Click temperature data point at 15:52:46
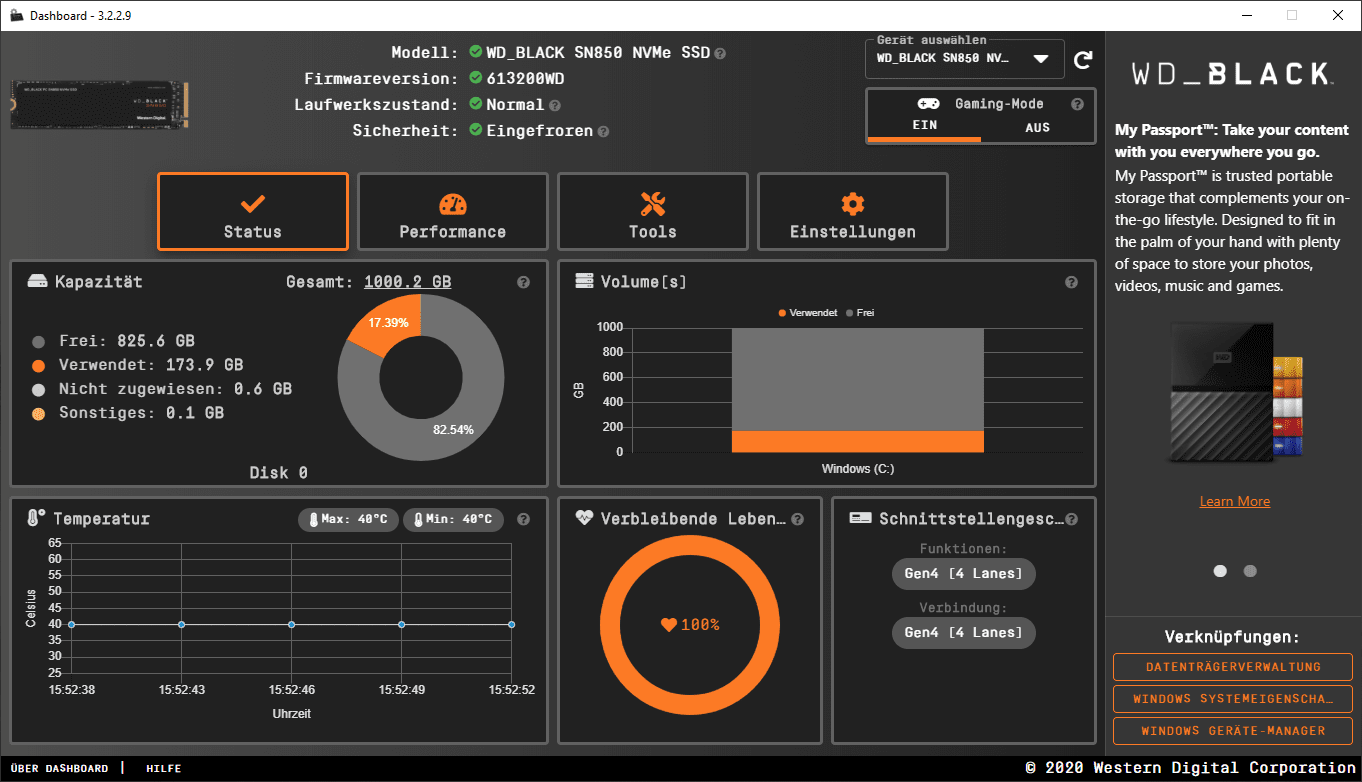 291,625
